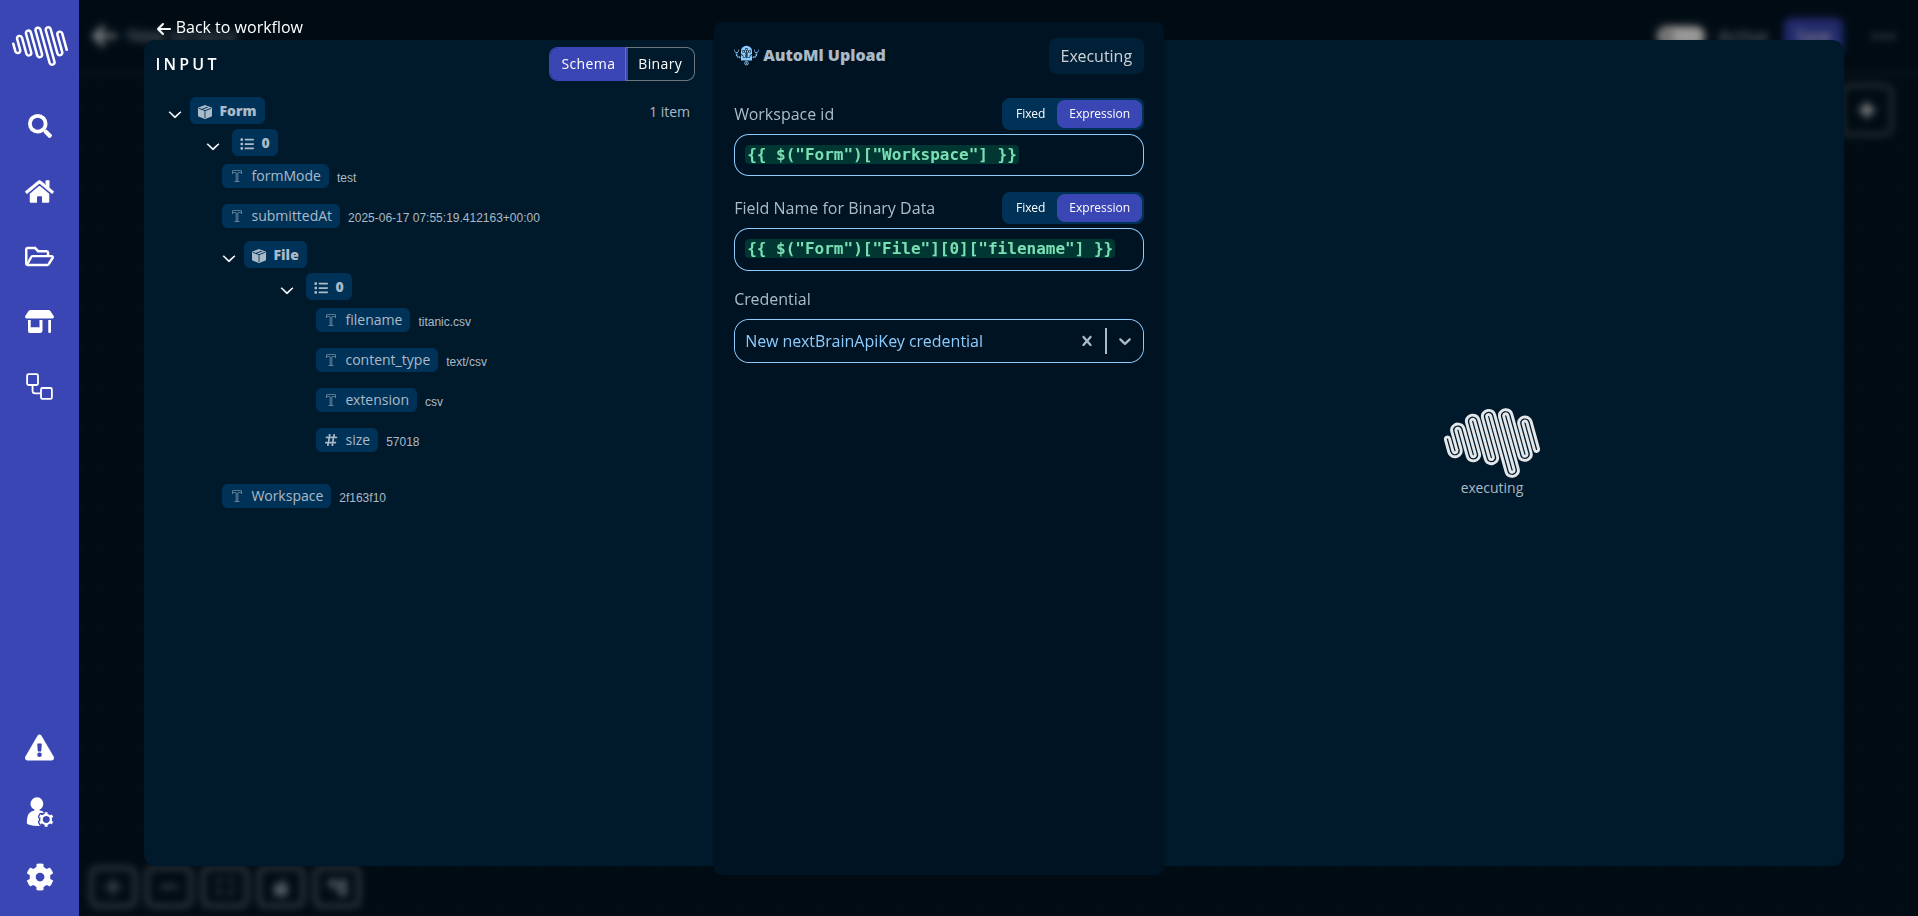The height and width of the screenshot is (916, 1918).
Task: Click the Executing button
Action: pyautogui.click(x=1096, y=56)
